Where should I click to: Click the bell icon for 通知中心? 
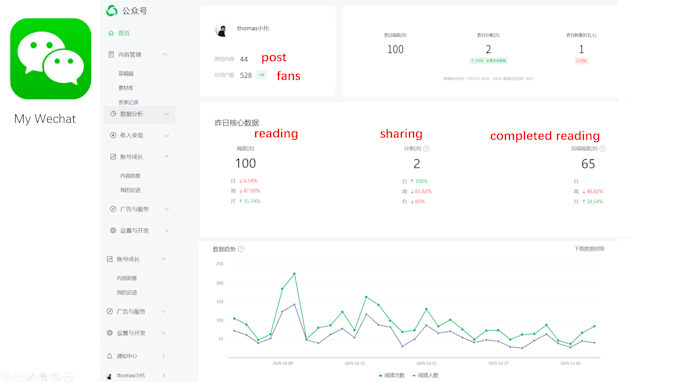109,356
